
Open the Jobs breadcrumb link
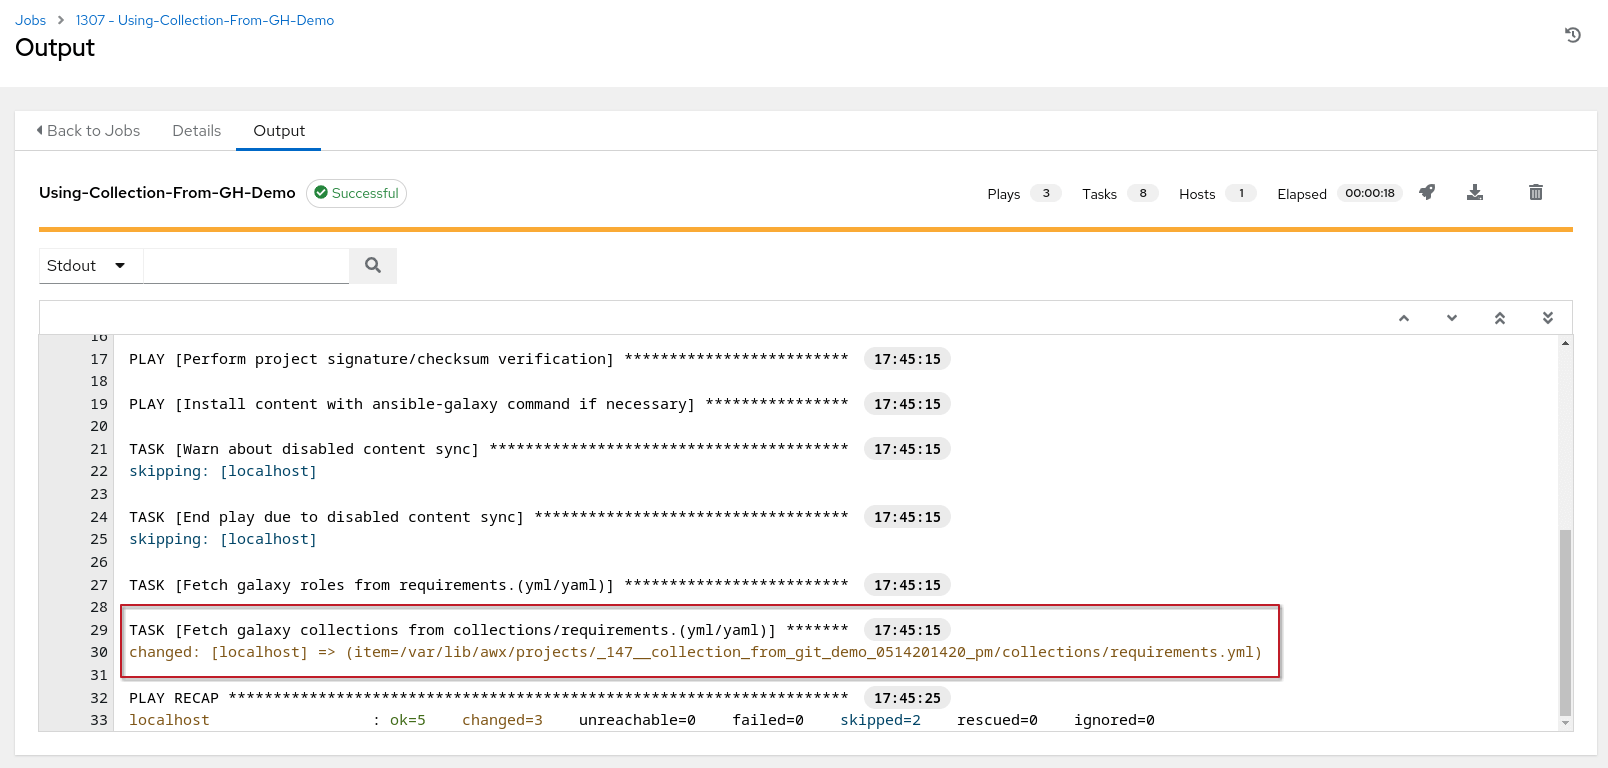pos(30,20)
